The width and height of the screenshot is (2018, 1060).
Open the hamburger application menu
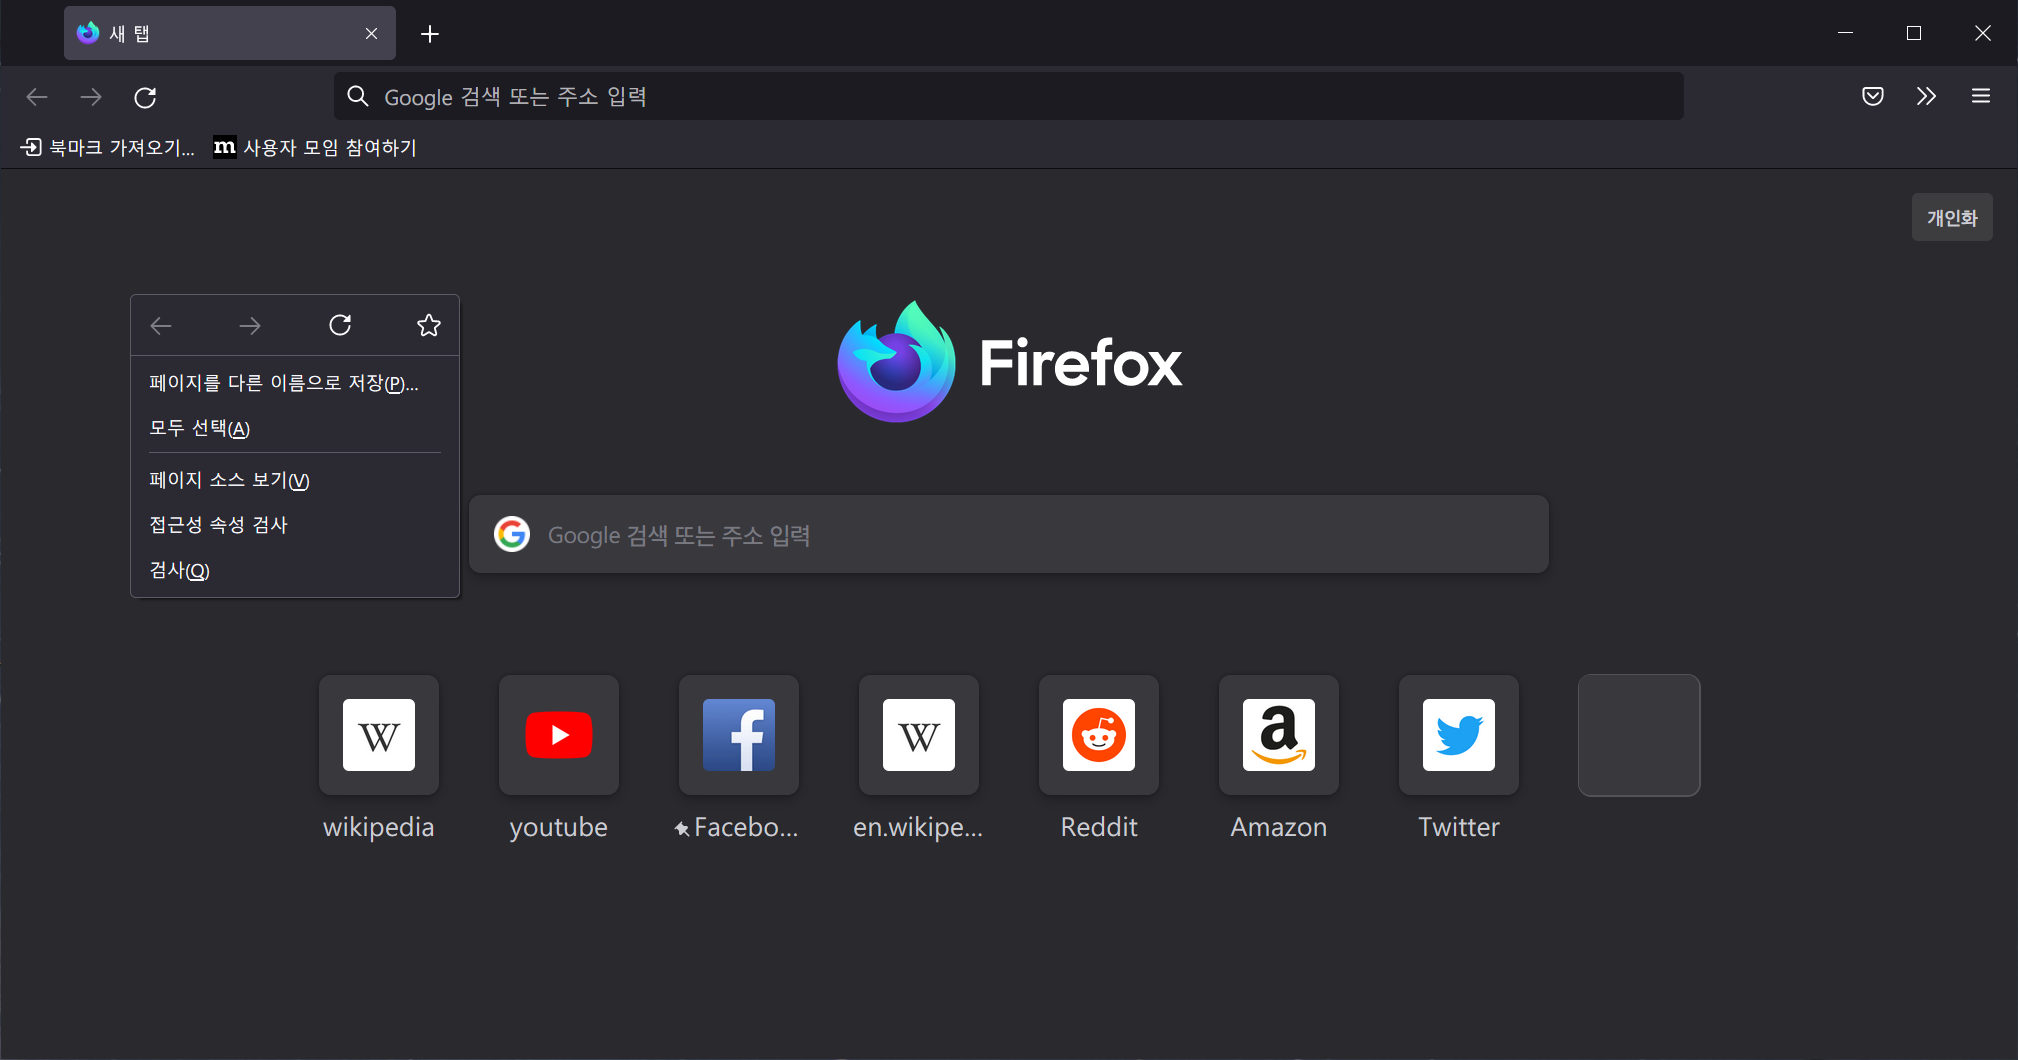click(x=1980, y=96)
